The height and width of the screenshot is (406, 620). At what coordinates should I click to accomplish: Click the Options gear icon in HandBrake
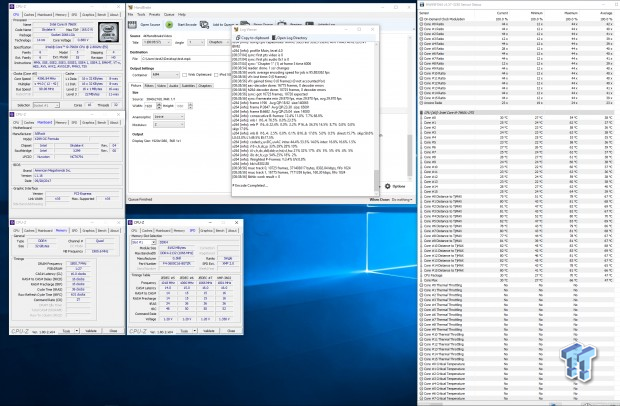click(388, 186)
